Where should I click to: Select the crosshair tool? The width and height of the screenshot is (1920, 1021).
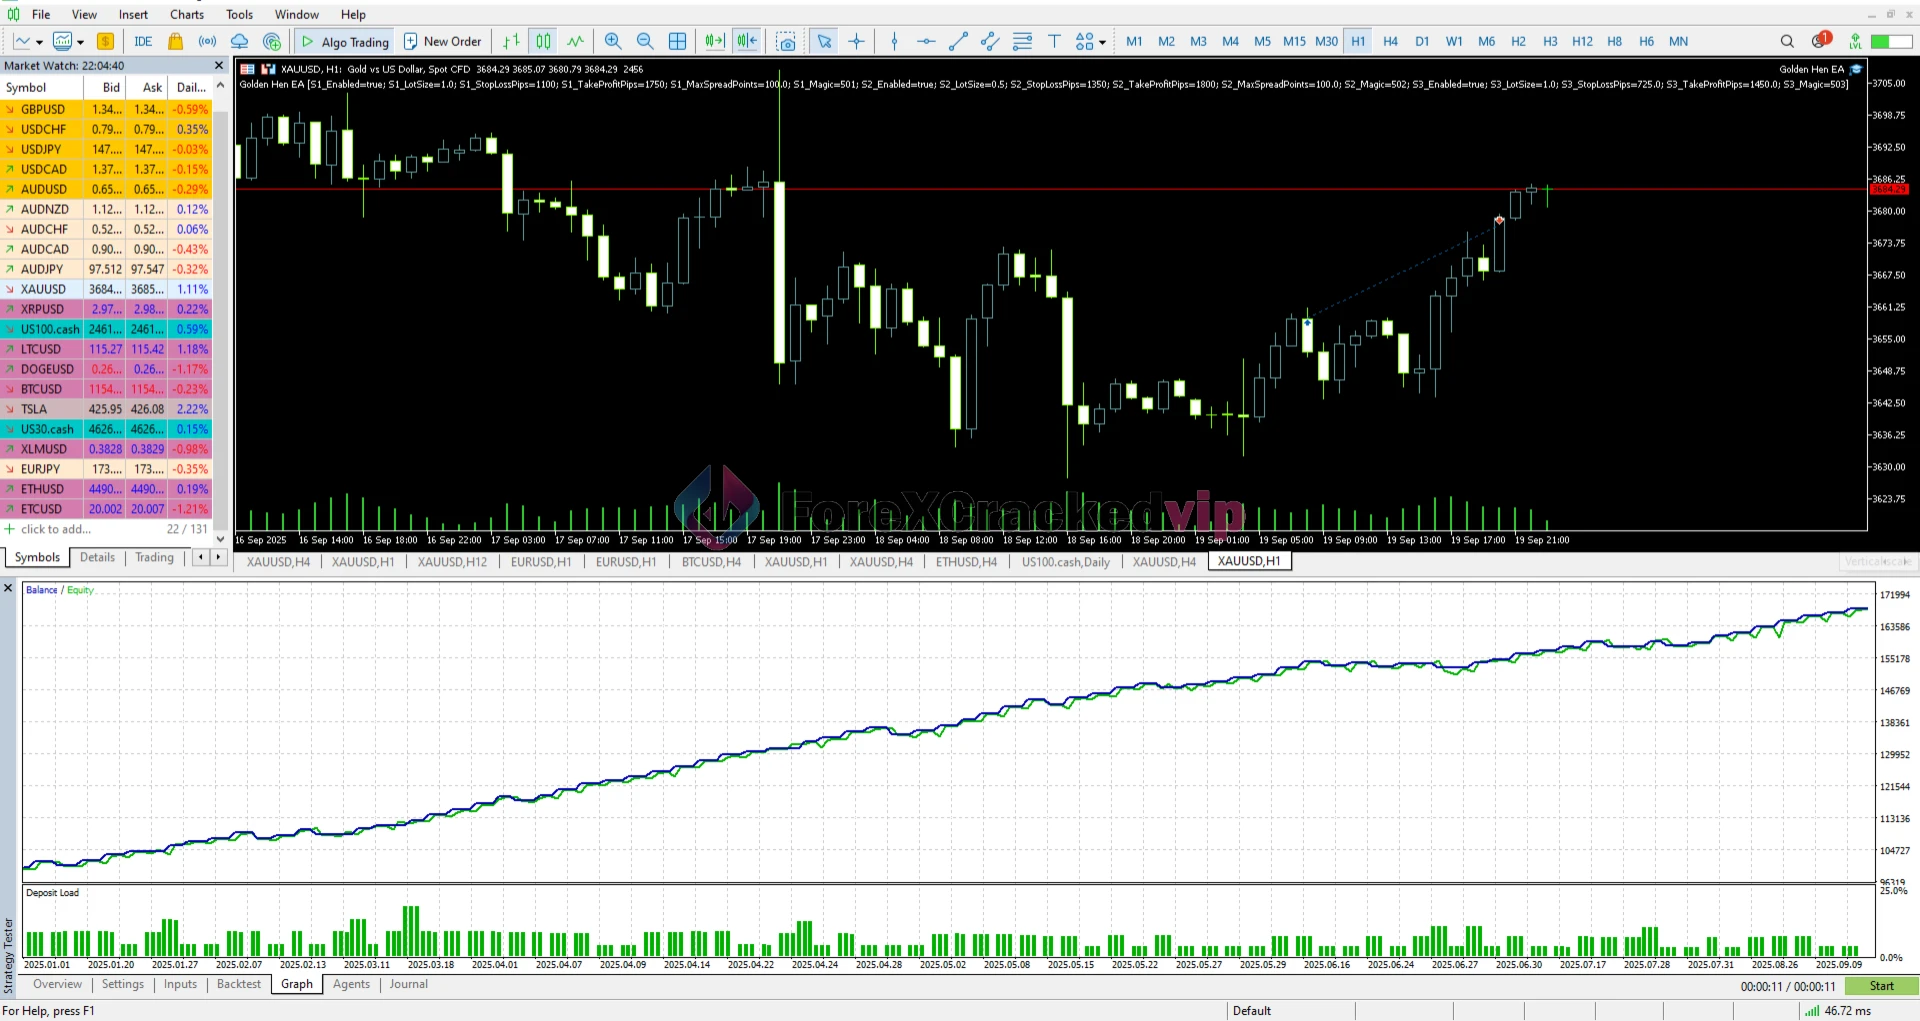[x=856, y=41]
